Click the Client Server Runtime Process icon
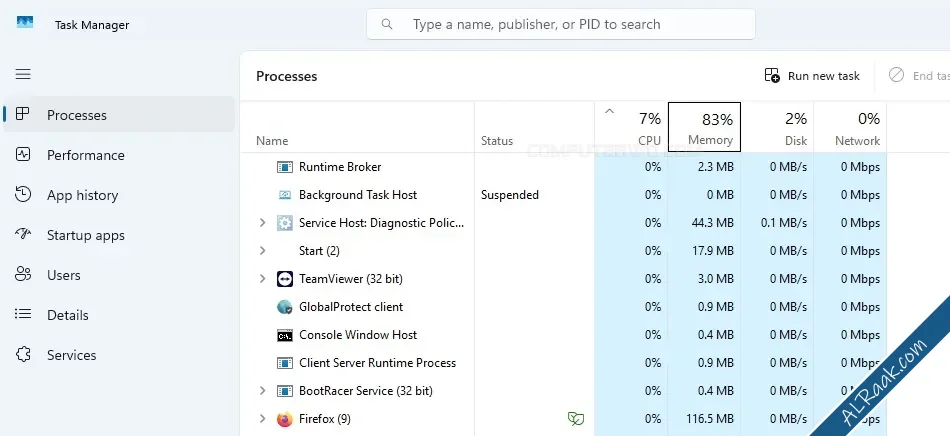This screenshot has height=436, width=950. pos(285,363)
